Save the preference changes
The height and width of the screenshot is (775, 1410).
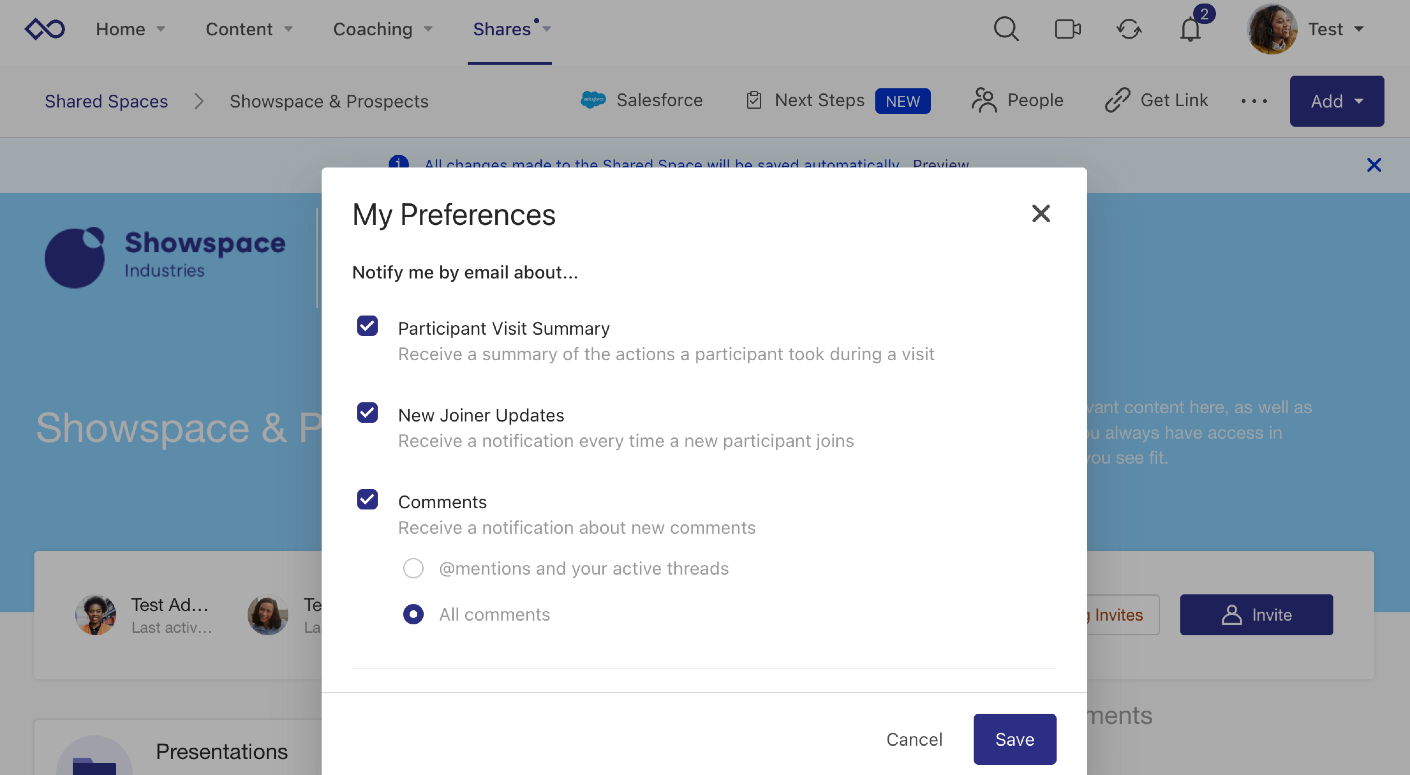click(1014, 739)
